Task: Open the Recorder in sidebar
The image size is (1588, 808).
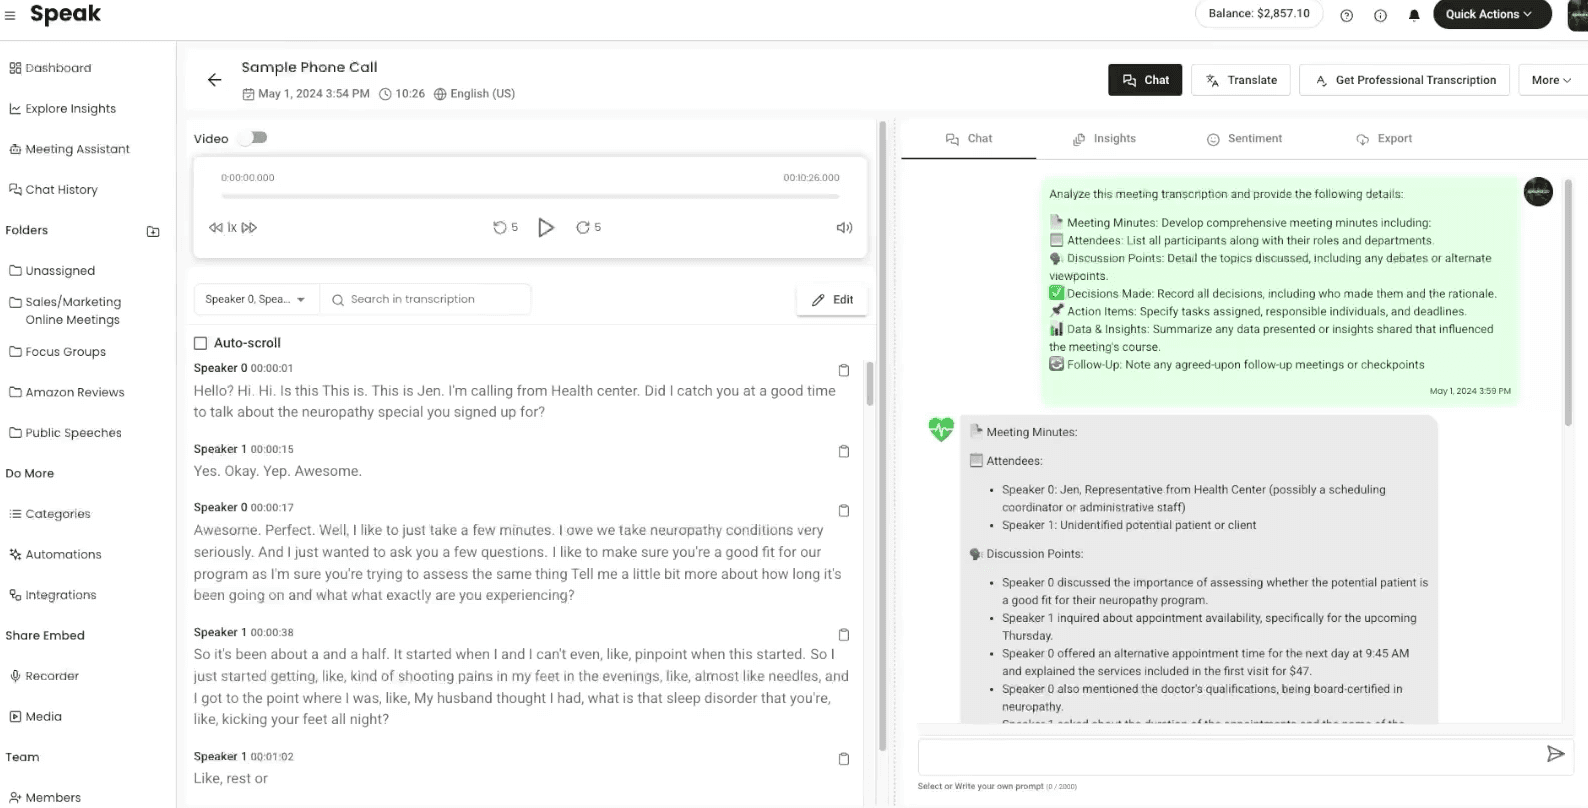Action: (44, 676)
